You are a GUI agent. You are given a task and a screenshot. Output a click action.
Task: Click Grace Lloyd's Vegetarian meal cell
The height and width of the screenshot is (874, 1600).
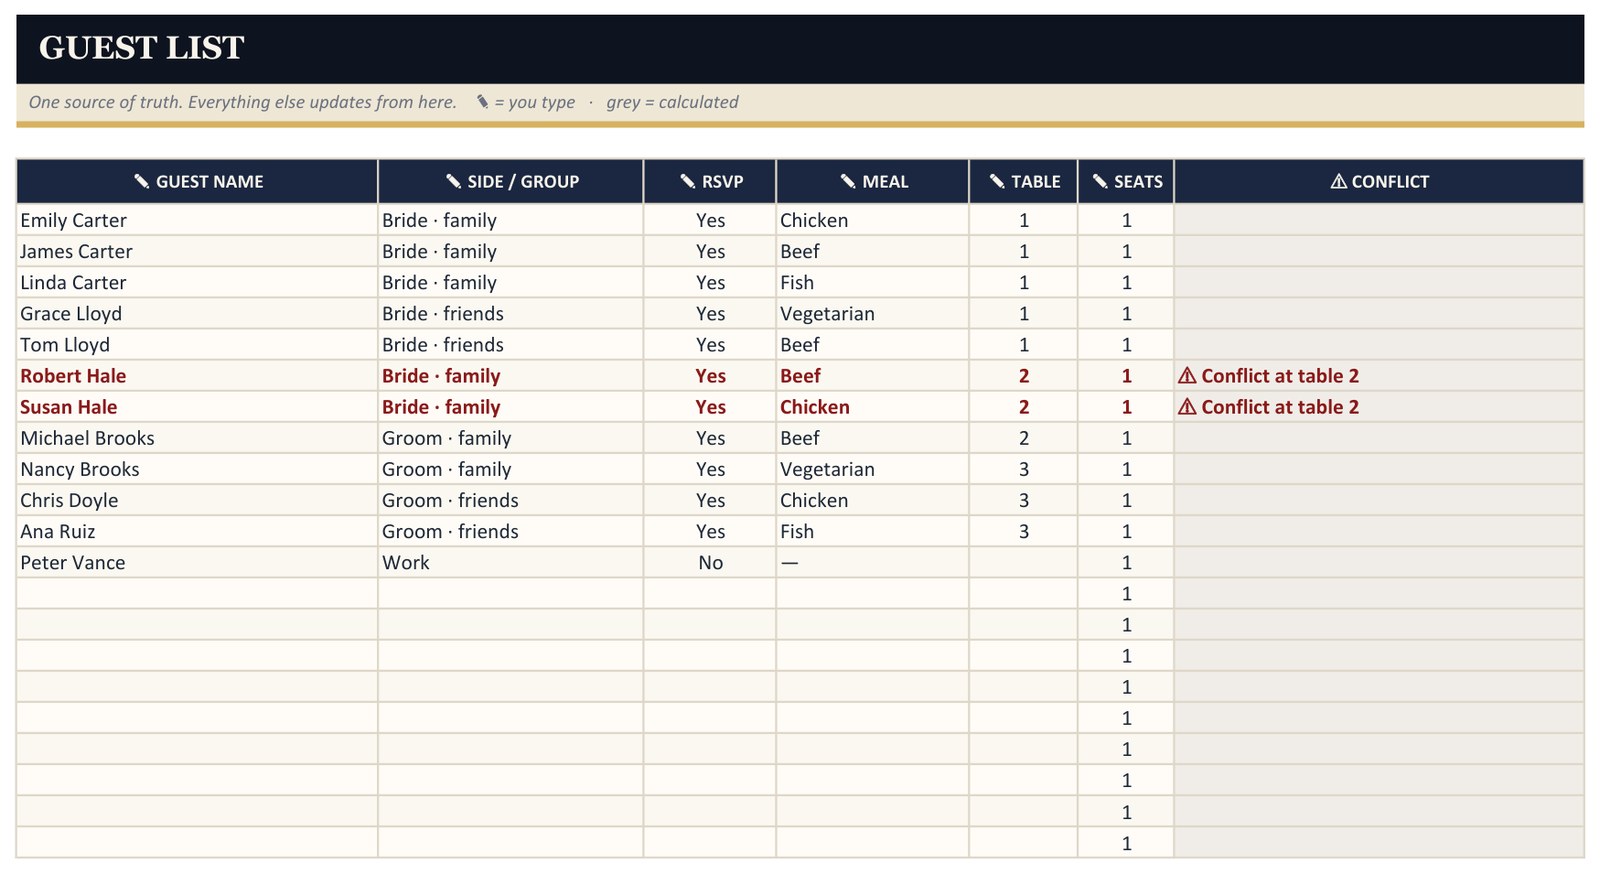872,313
